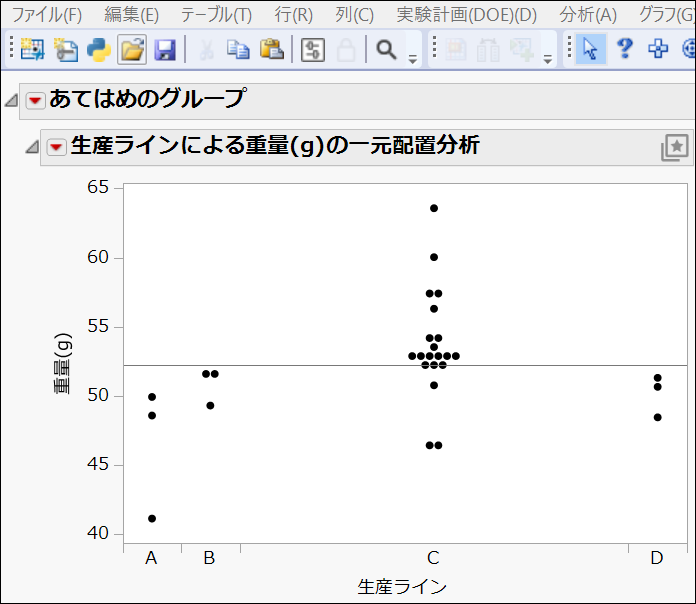
Task: Click the partly visible blue tool icon
Action: [x=688, y=49]
